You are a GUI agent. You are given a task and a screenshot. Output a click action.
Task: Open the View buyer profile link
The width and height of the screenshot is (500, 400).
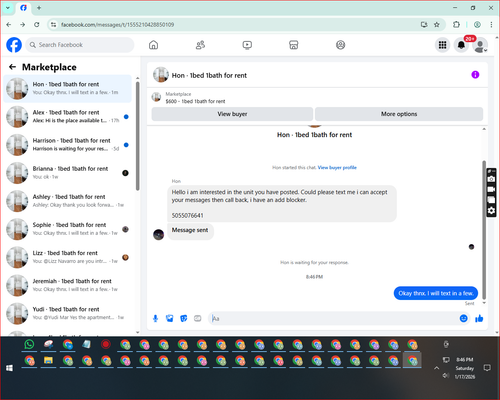pos(337,168)
